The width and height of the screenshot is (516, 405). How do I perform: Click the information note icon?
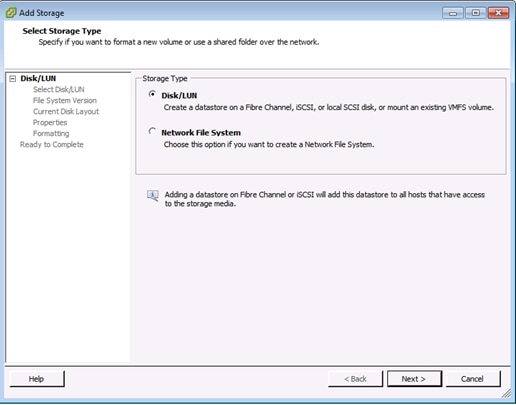point(153,196)
